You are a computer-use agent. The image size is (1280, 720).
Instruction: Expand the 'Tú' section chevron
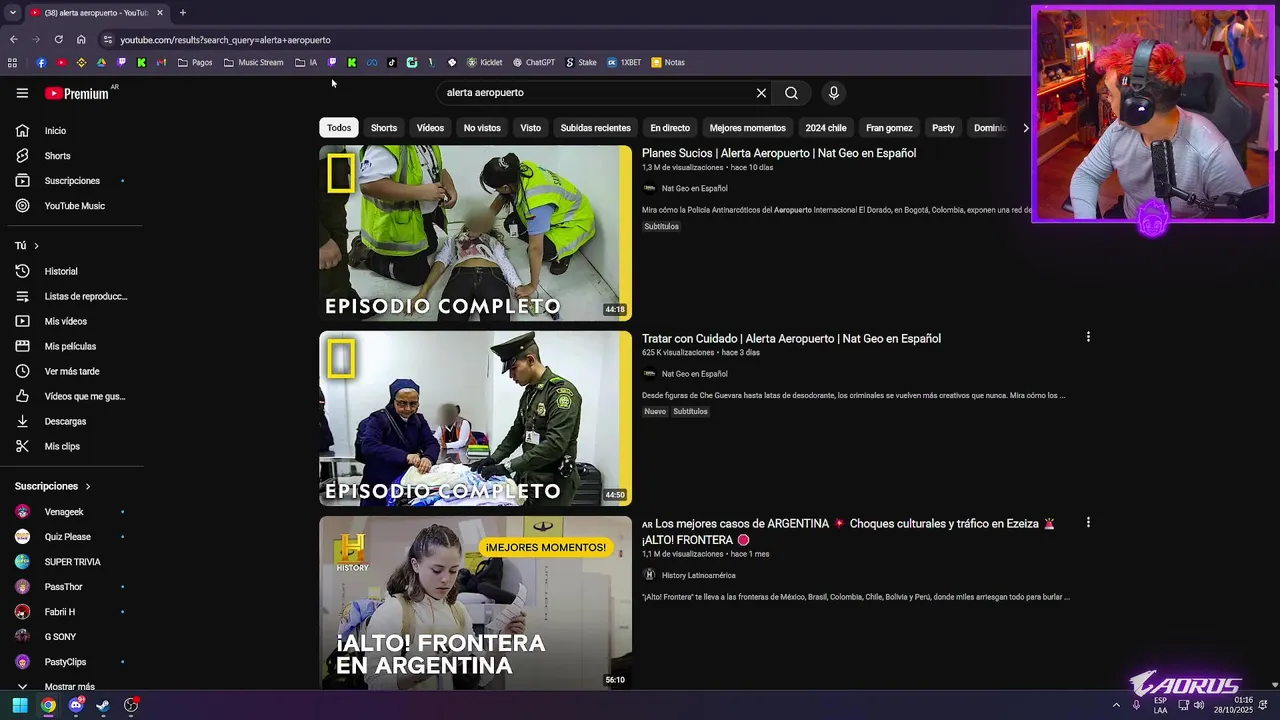point(36,246)
